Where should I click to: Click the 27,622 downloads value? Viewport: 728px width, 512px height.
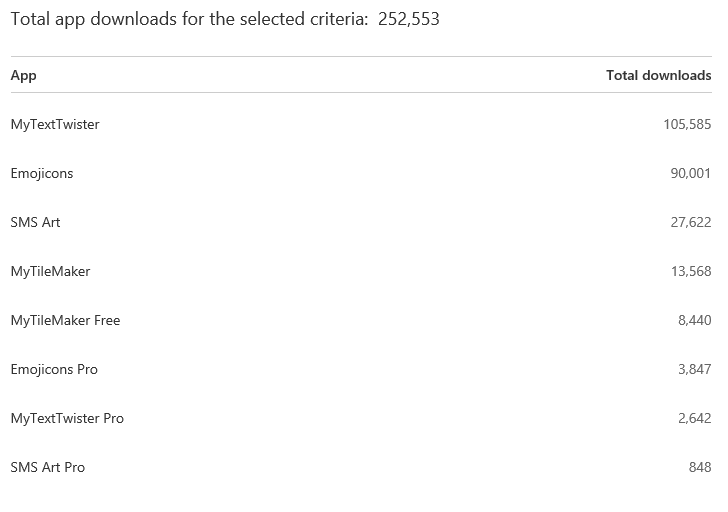690,222
